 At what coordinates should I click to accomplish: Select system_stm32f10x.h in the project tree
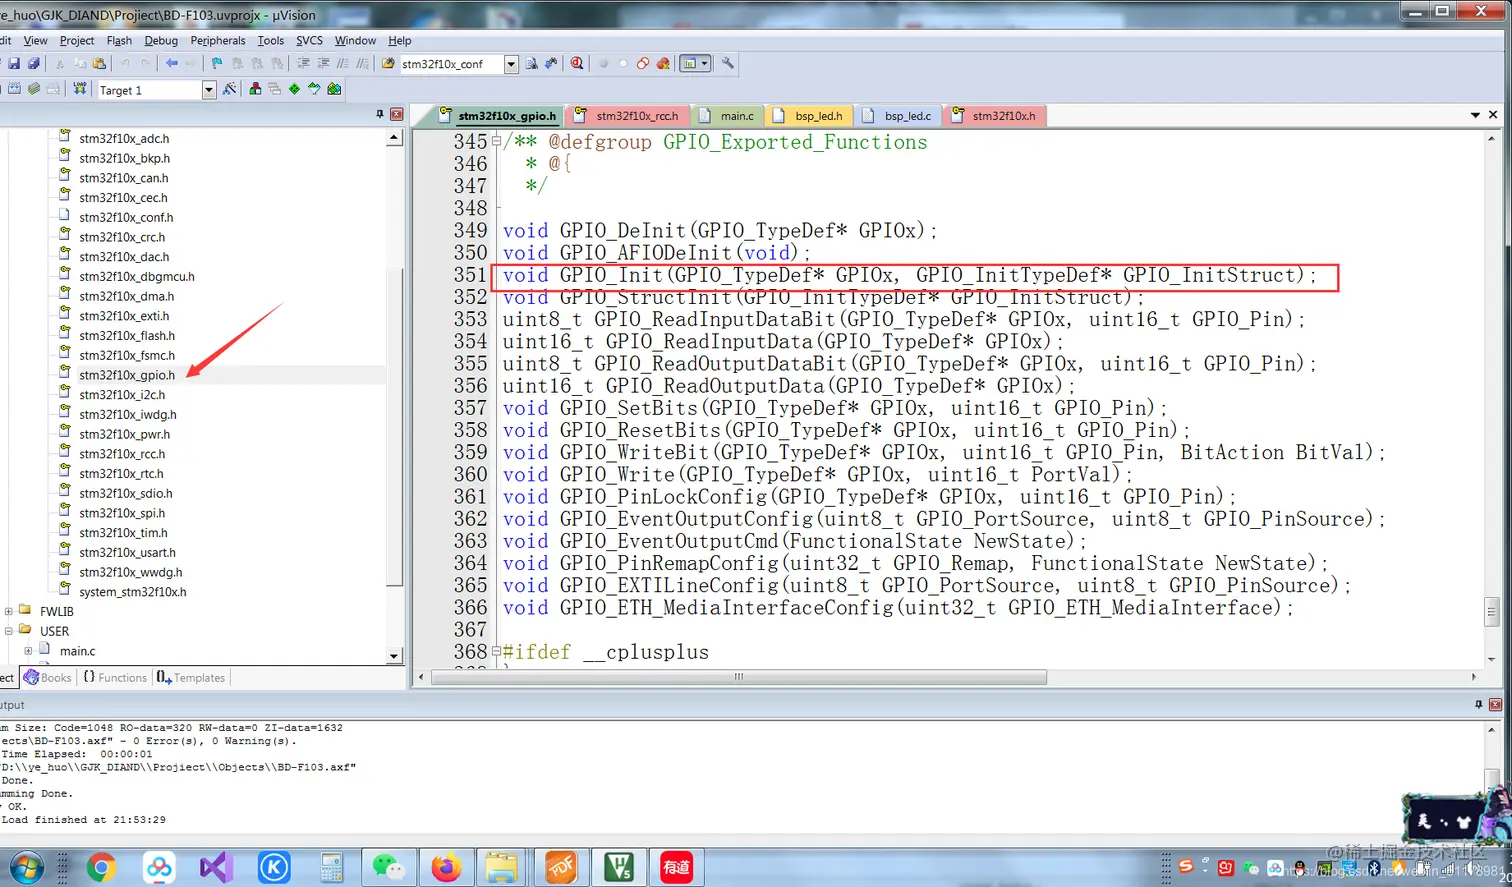[x=132, y=592]
